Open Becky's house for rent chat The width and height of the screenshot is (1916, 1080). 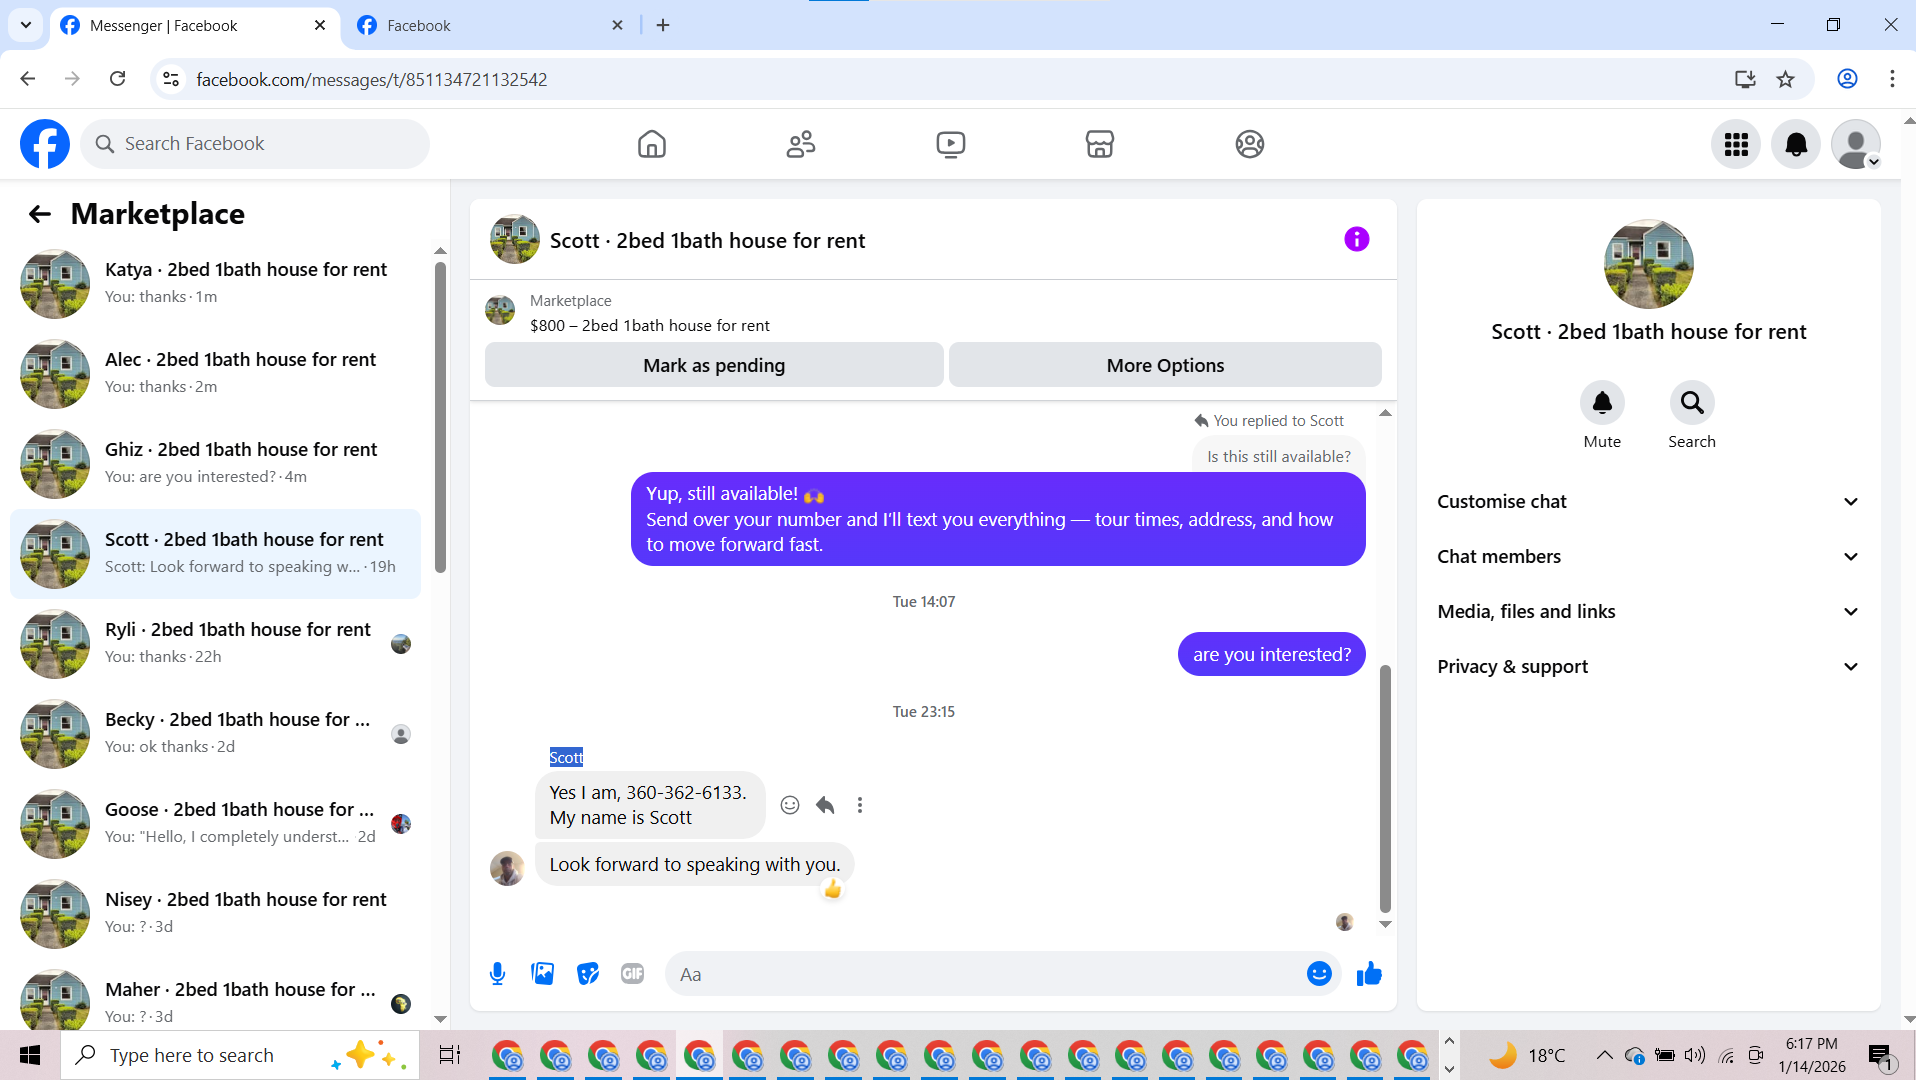coord(215,733)
